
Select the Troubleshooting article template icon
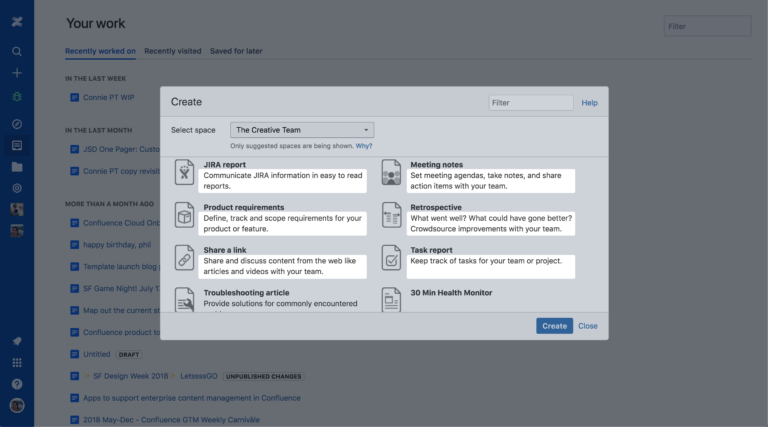tap(185, 299)
